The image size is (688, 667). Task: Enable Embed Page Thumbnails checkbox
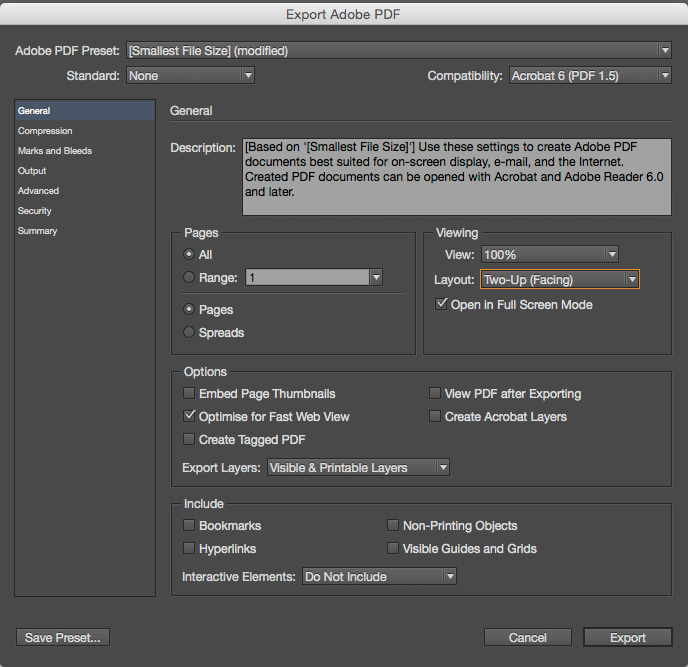pos(189,393)
